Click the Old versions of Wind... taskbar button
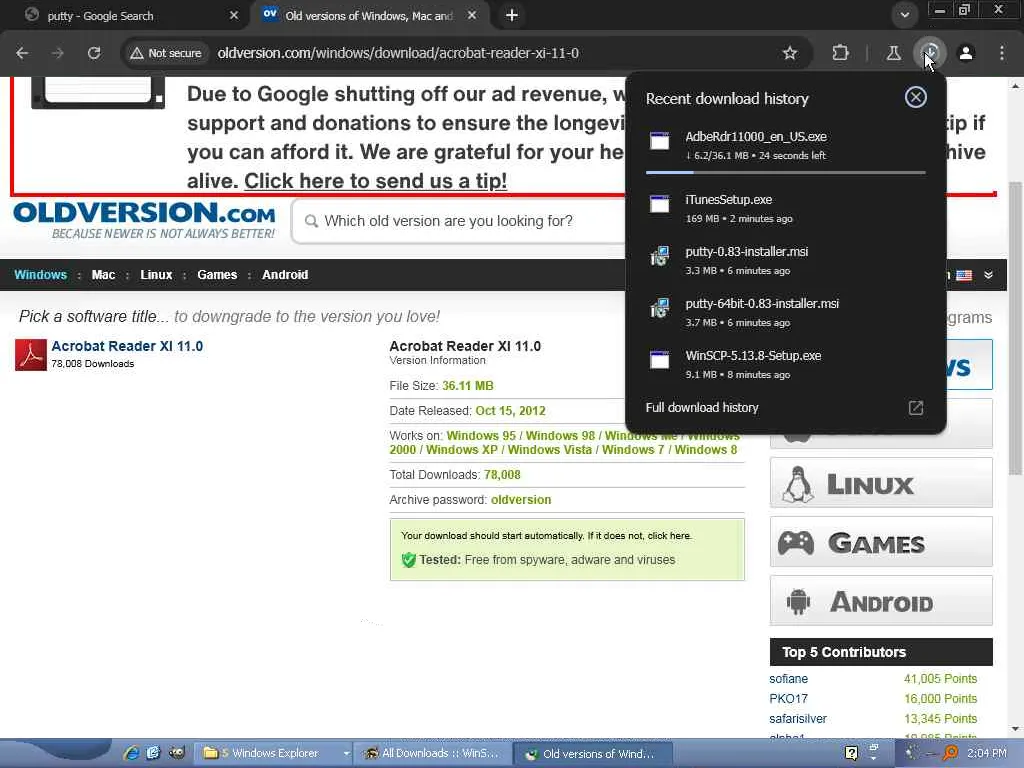The image size is (1024, 768). tap(592, 753)
